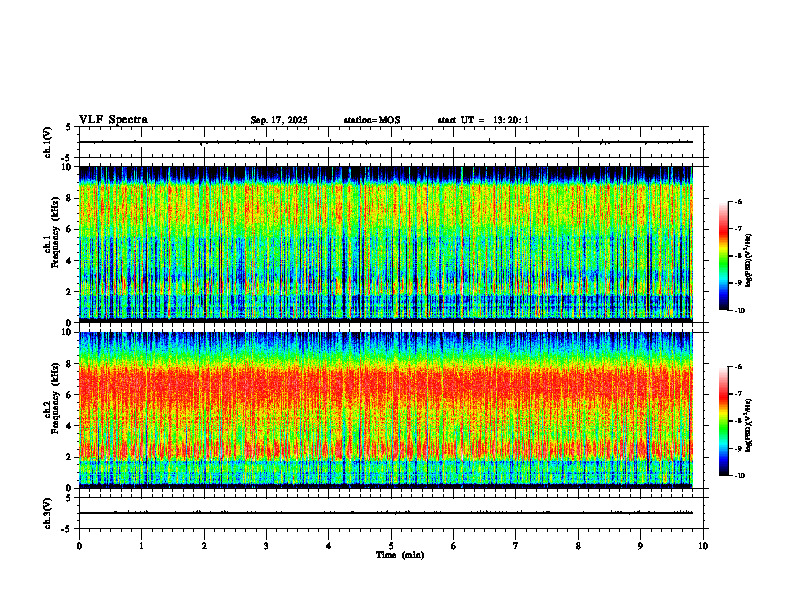Click the "-5" tick on ch.3(V) axis

(x=68, y=529)
